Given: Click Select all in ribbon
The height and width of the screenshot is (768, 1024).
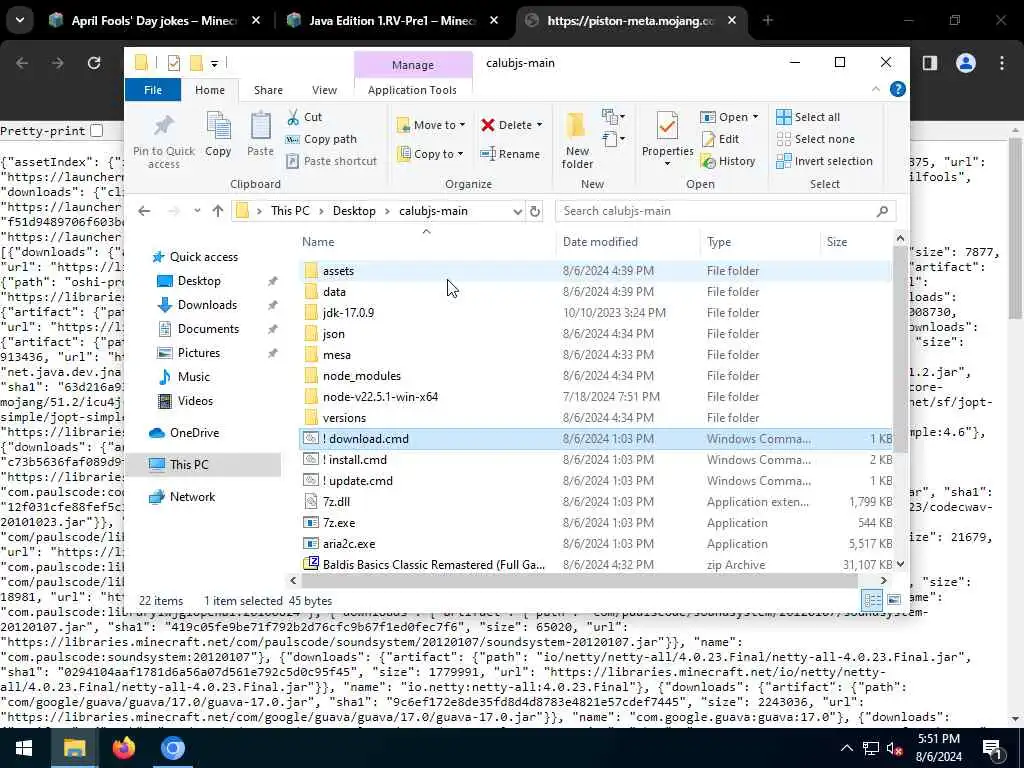Looking at the screenshot, I should [x=808, y=117].
